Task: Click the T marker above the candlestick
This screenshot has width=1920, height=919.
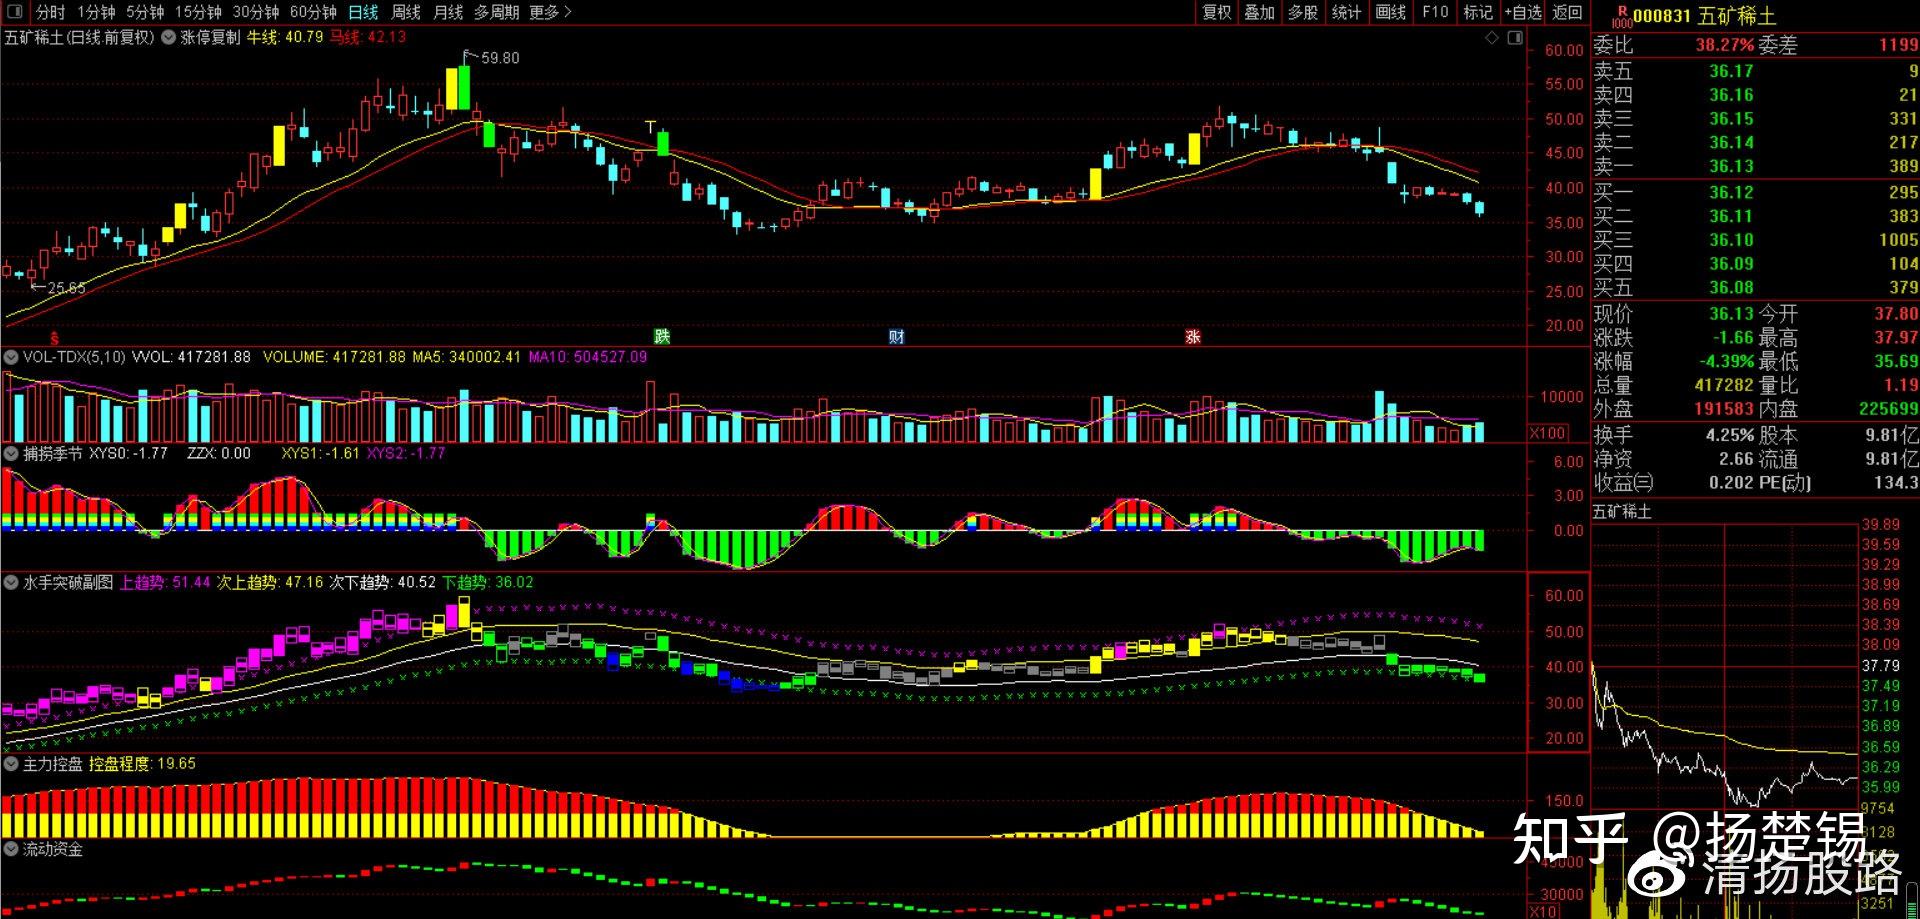Action: click(651, 127)
